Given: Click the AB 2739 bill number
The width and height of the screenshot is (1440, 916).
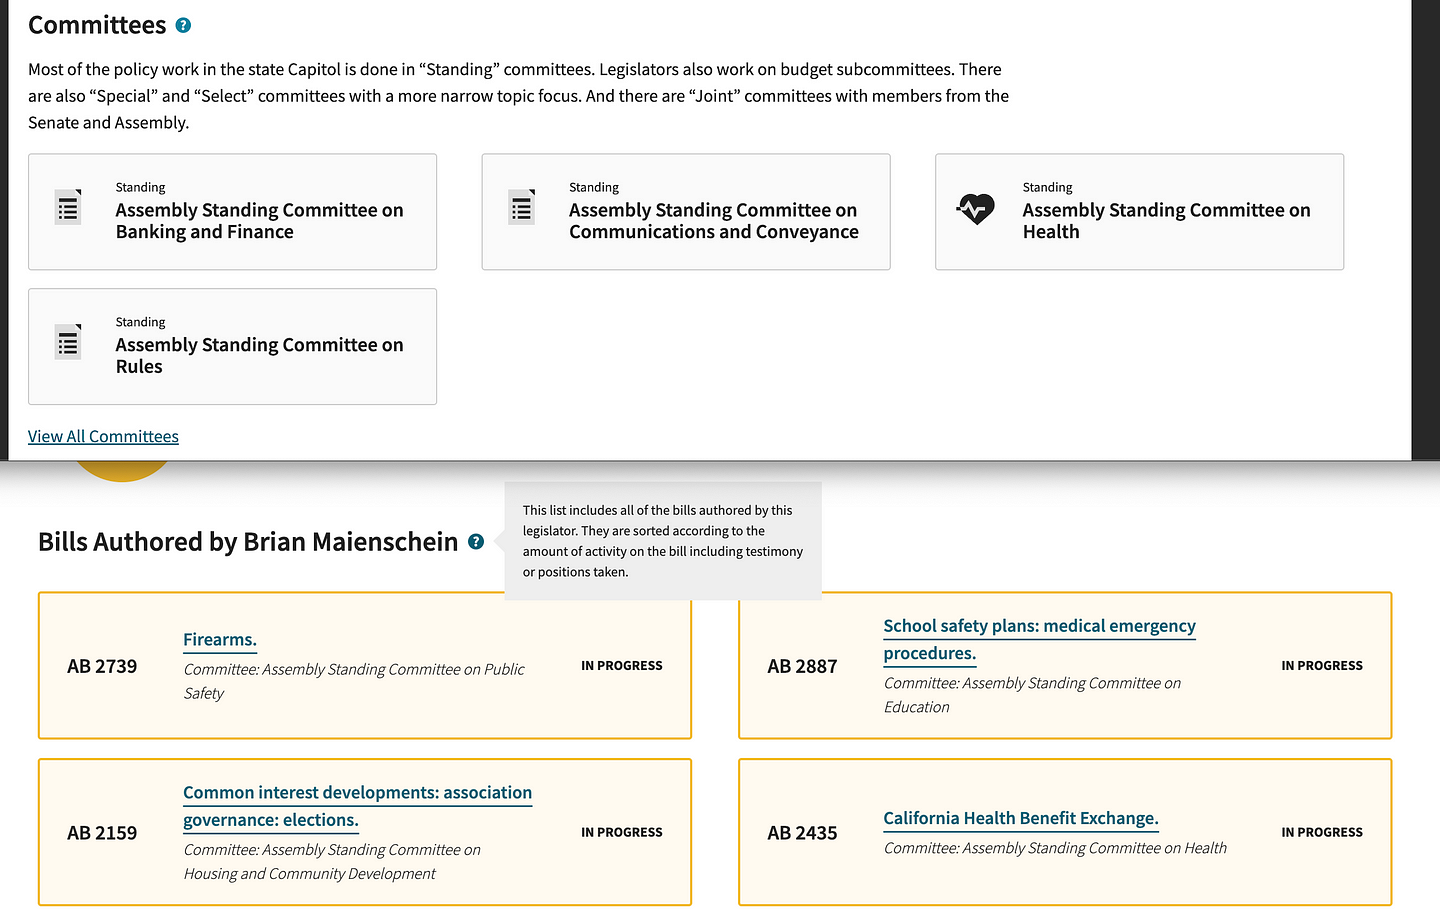Looking at the screenshot, I should (x=102, y=667).
